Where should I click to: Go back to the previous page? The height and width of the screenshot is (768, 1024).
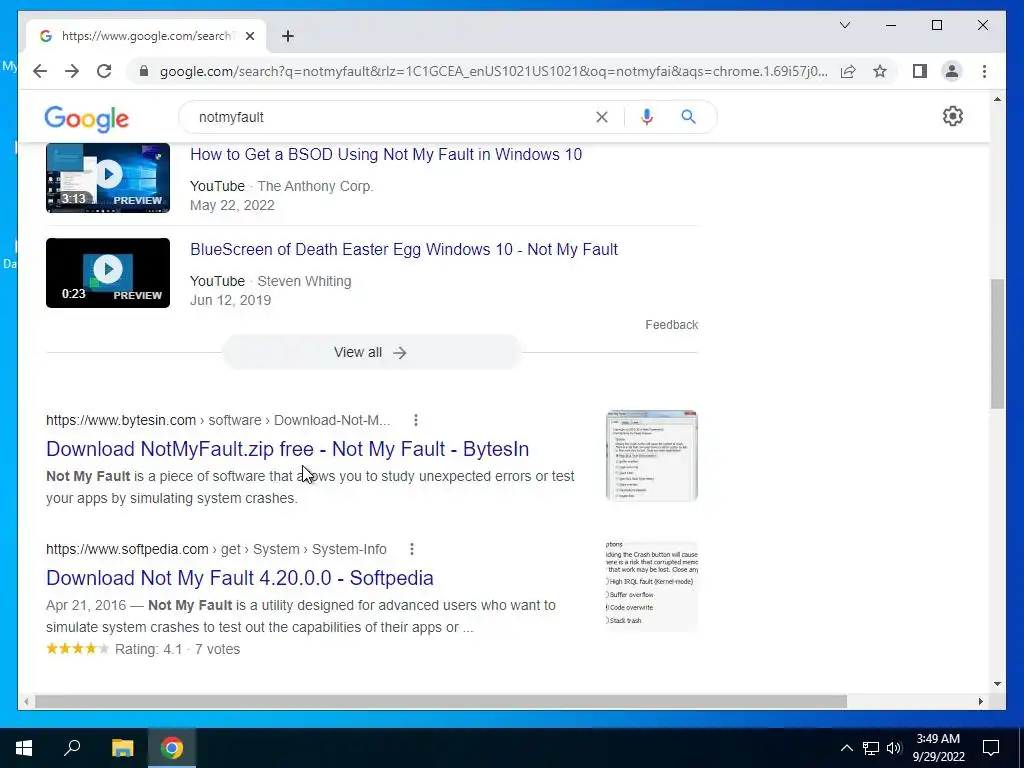40,71
